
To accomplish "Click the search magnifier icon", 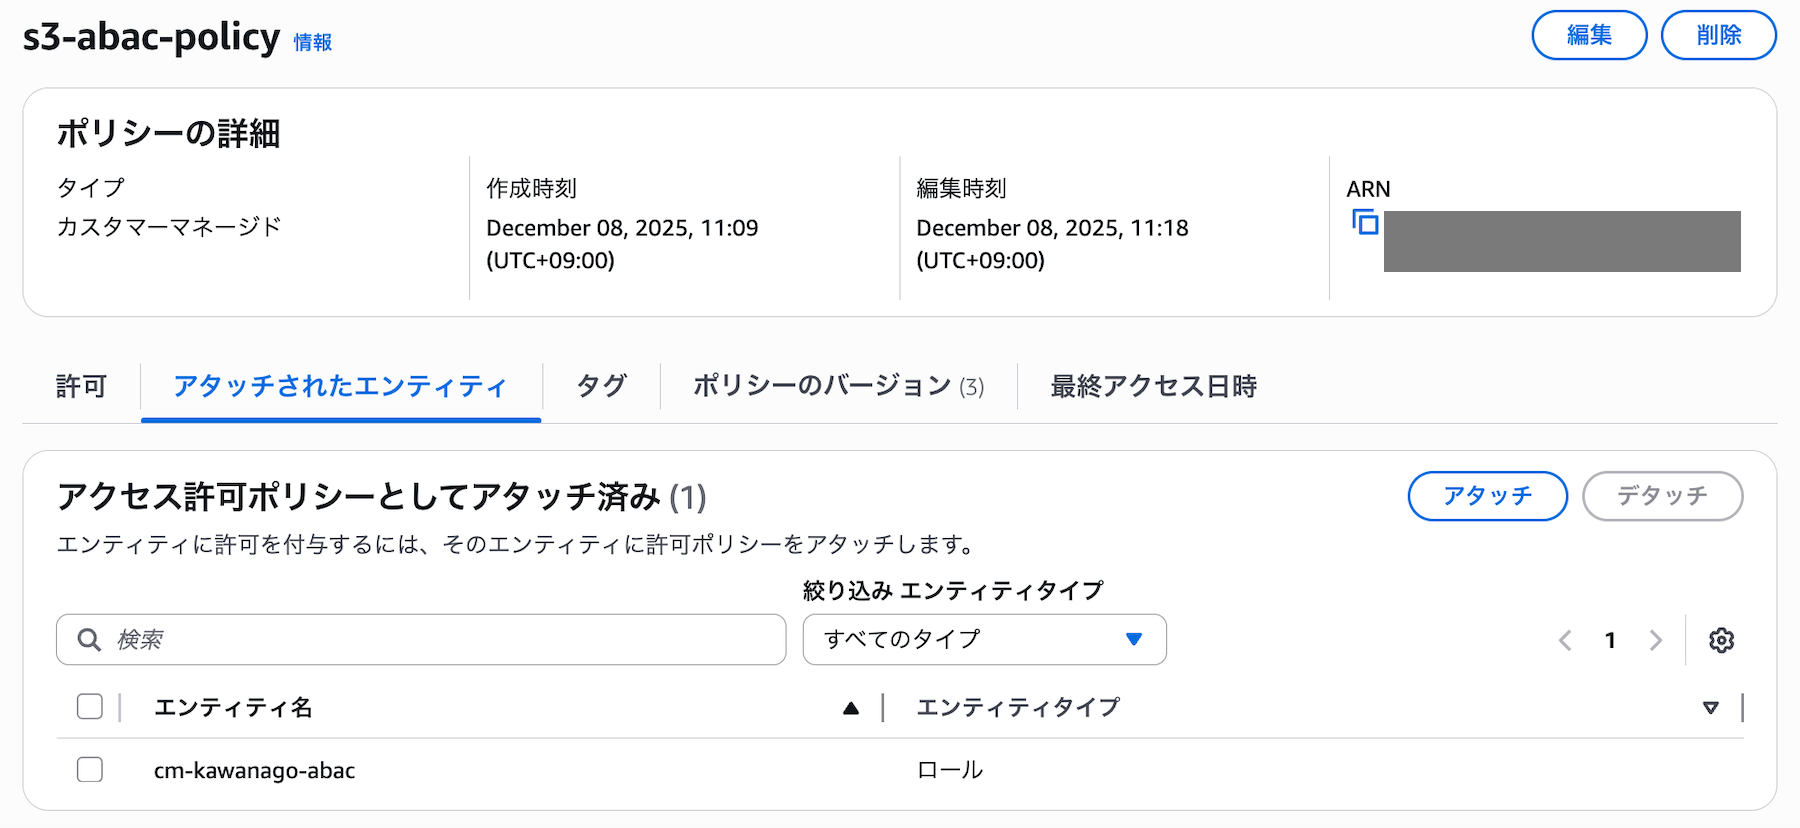I will tap(89, 640).
